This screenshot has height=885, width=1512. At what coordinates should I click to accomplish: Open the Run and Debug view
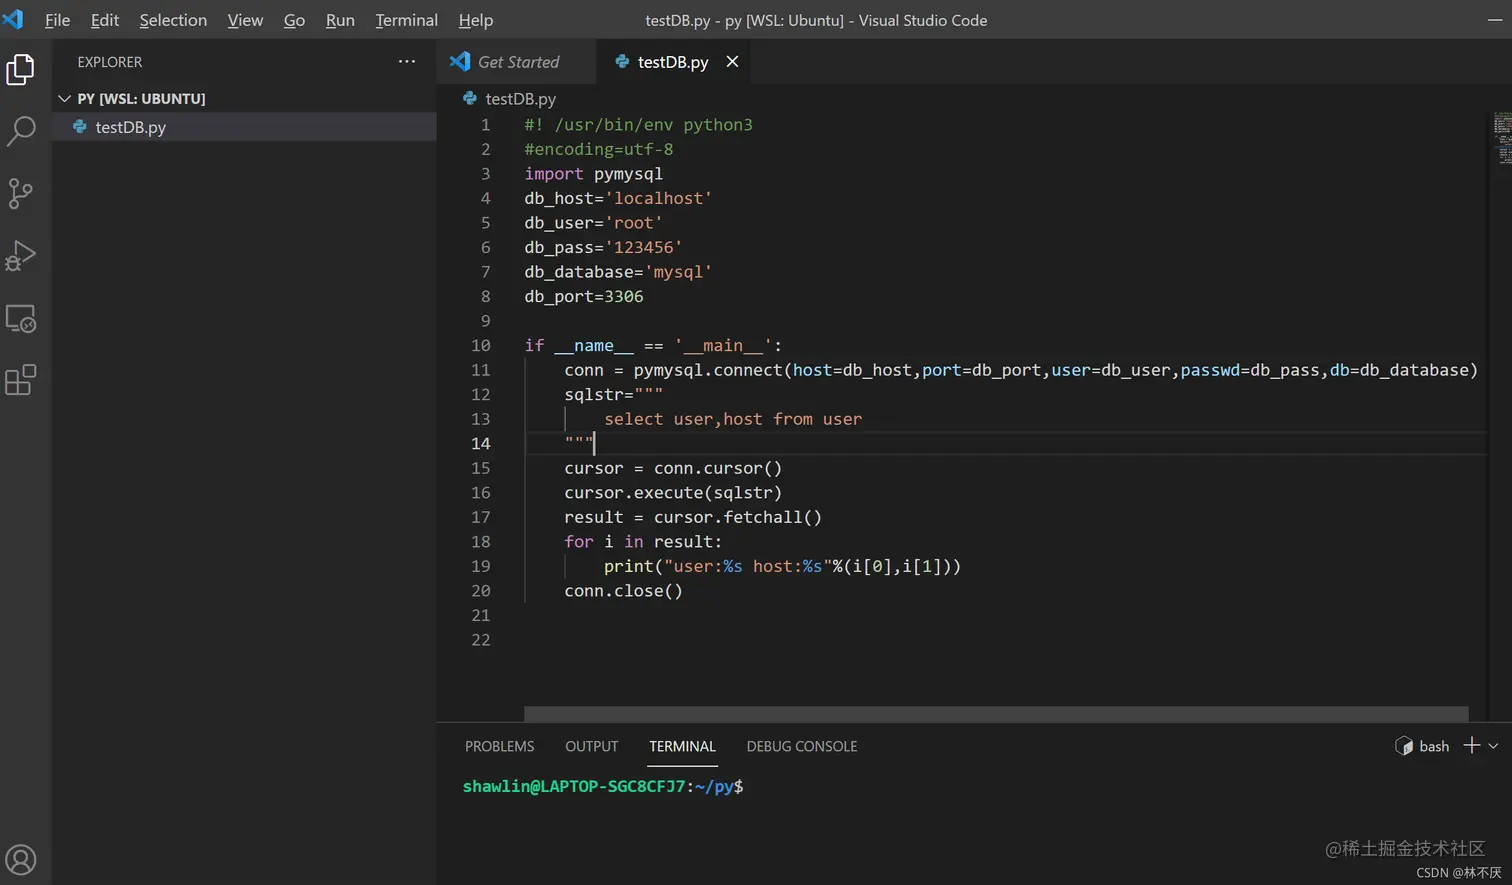click(x=20, y=256)
